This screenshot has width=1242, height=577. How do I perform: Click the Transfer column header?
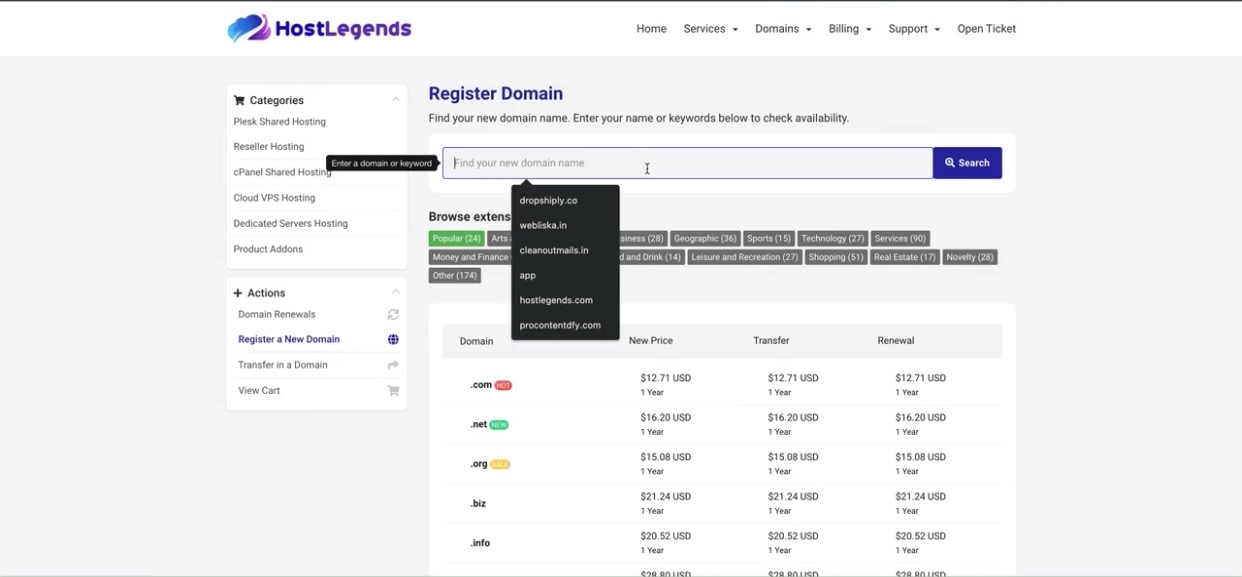[x=771, y=341]
